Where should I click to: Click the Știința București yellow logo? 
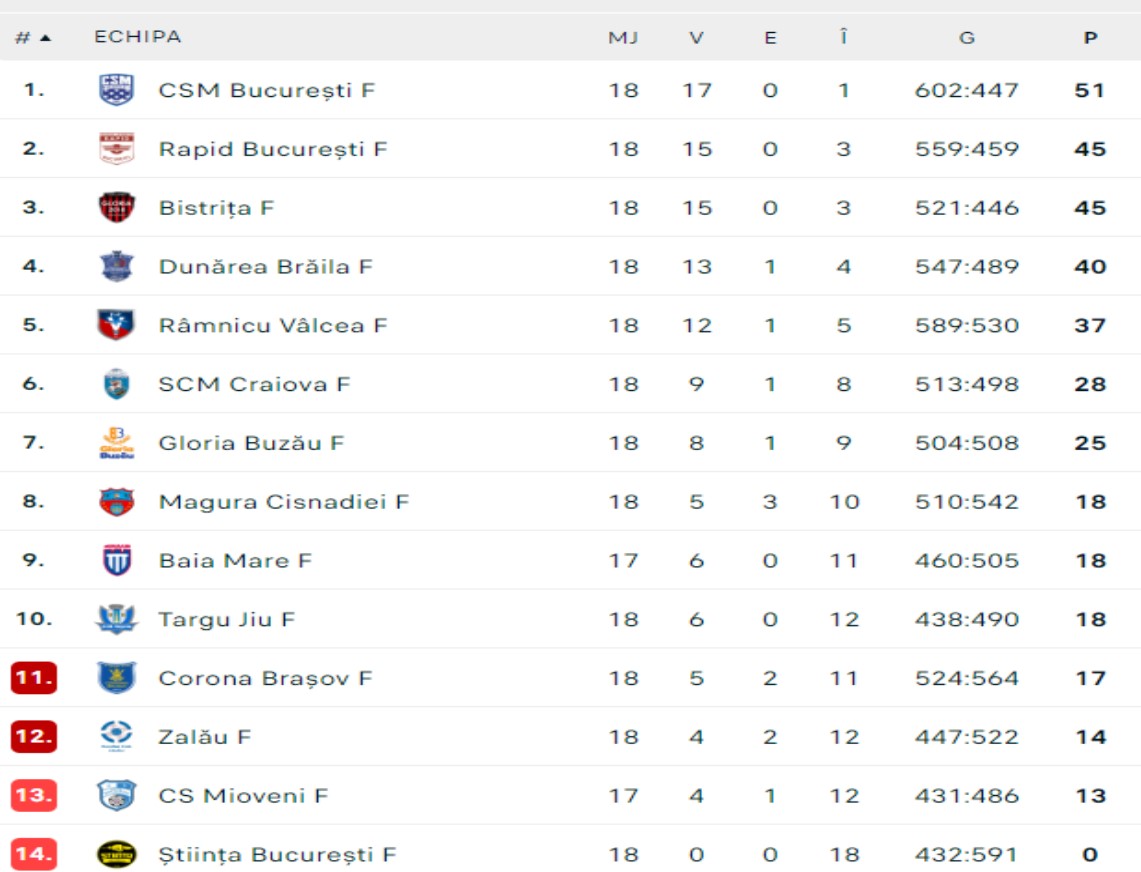coord(116,855)
